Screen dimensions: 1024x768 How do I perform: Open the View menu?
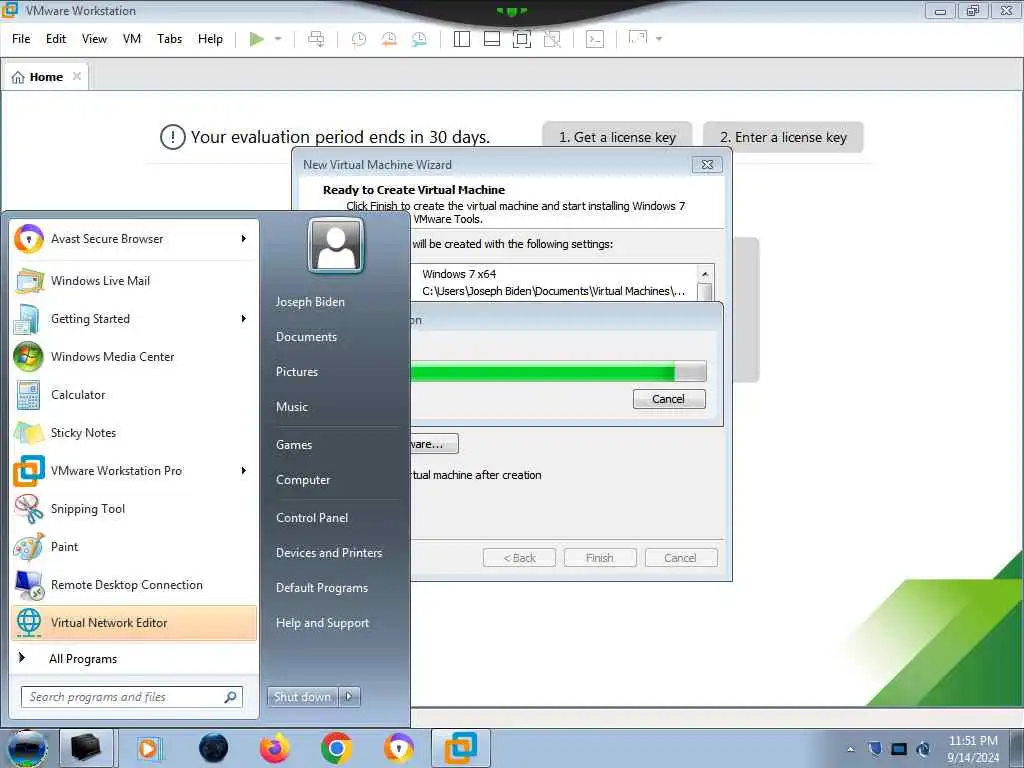(x=94, y=39)
